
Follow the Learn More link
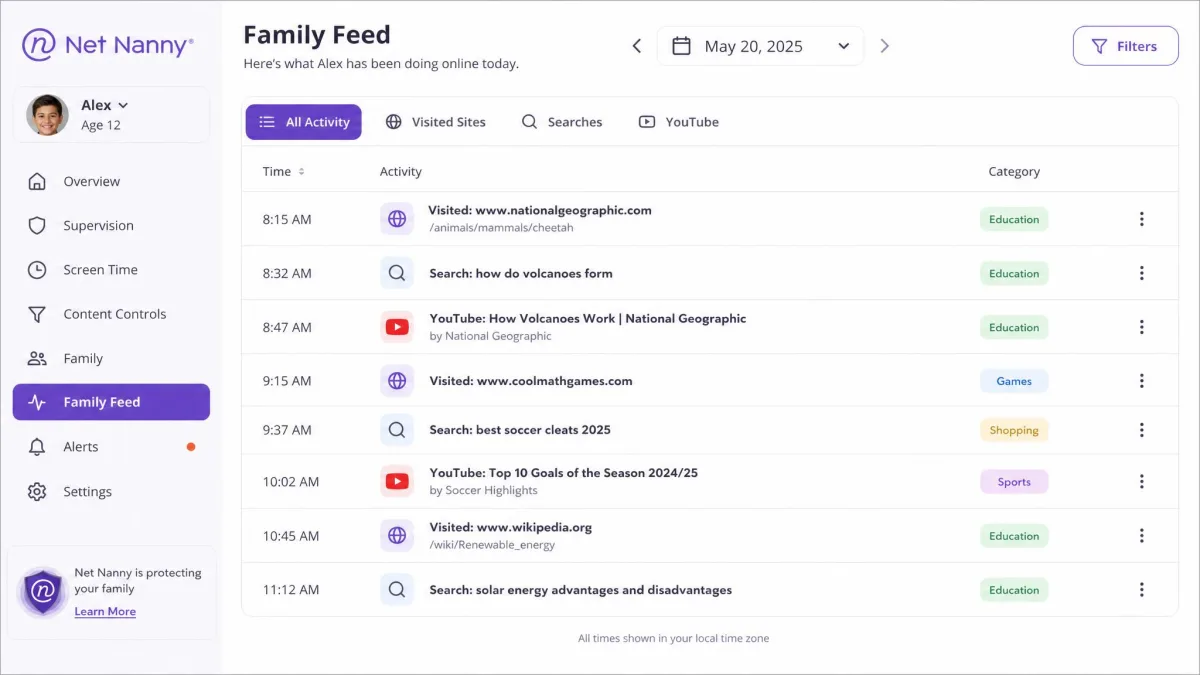click(105, 611)
